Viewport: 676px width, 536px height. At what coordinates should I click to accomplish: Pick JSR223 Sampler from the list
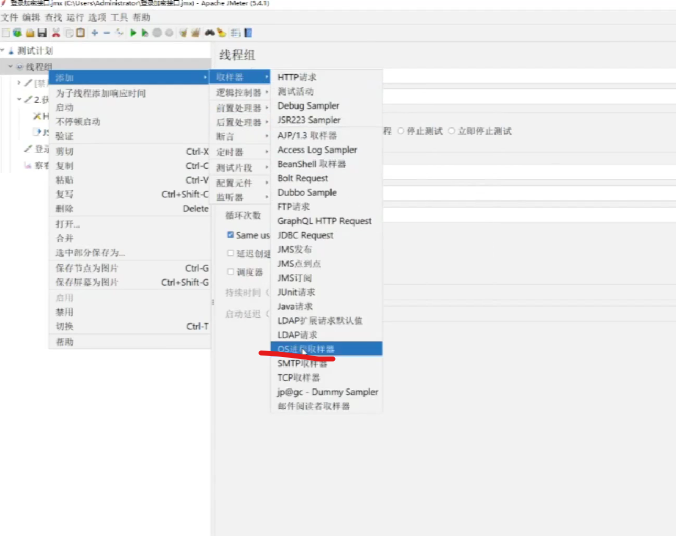point(326,120)
